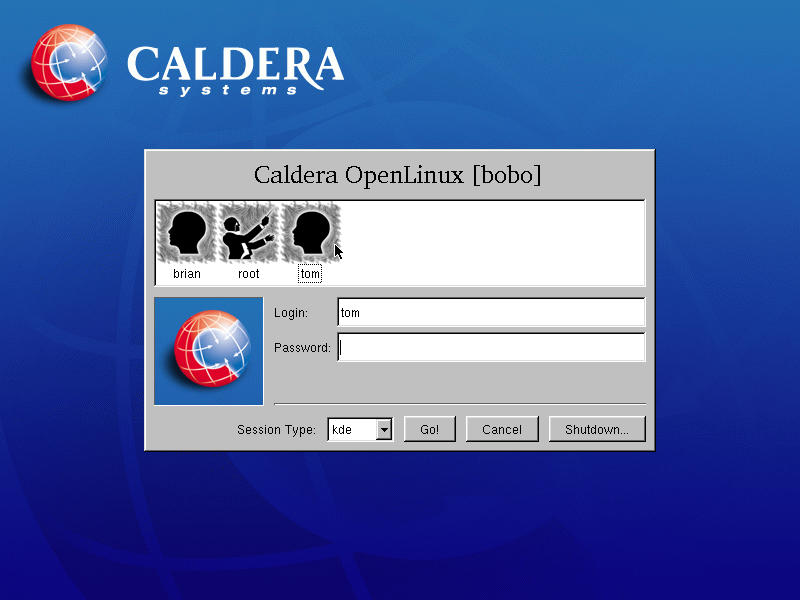Click the highlighted 'tom' username label

[x=310, y=274]
